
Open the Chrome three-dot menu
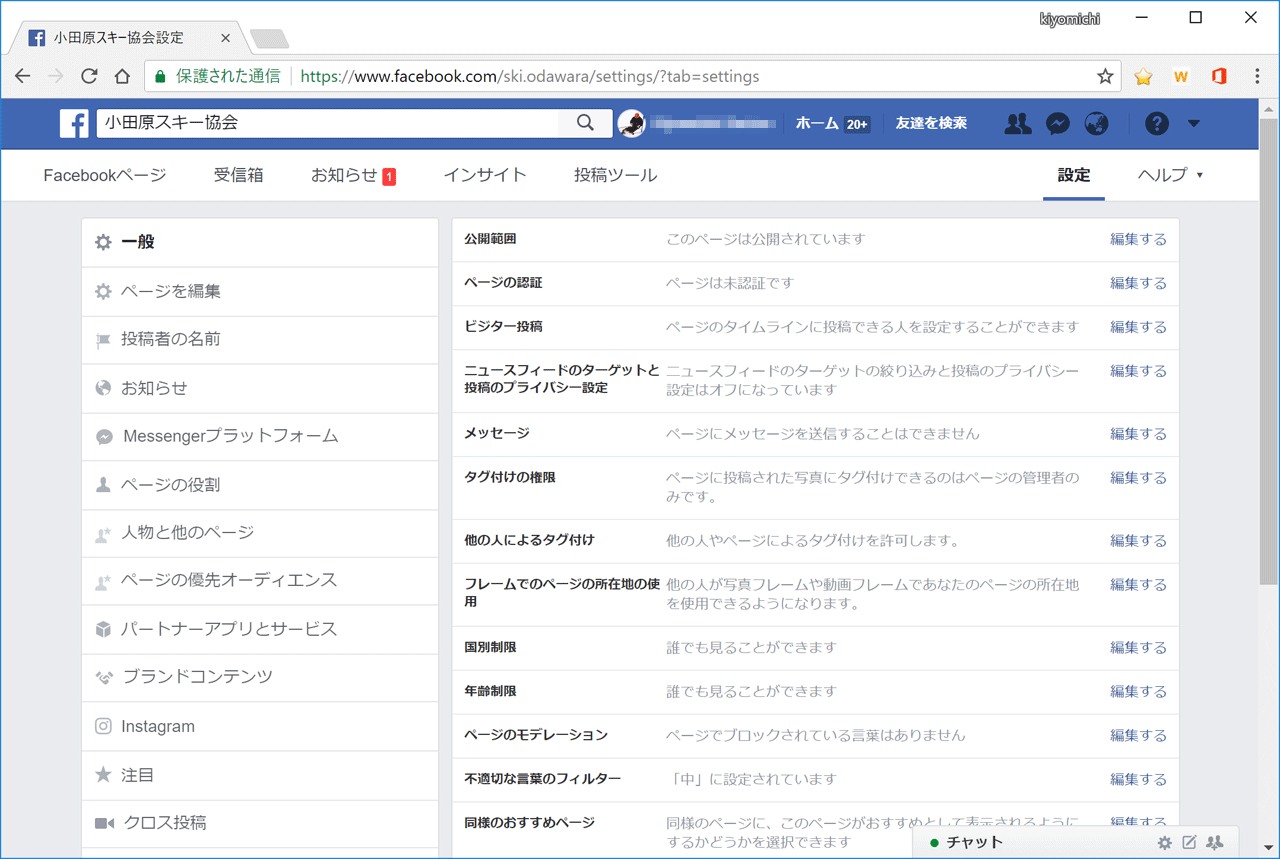[1257, 76]
